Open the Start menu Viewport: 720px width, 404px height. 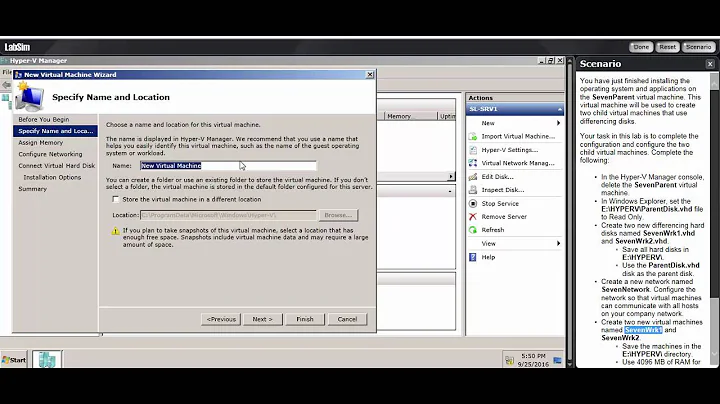[x=14, y=360]
